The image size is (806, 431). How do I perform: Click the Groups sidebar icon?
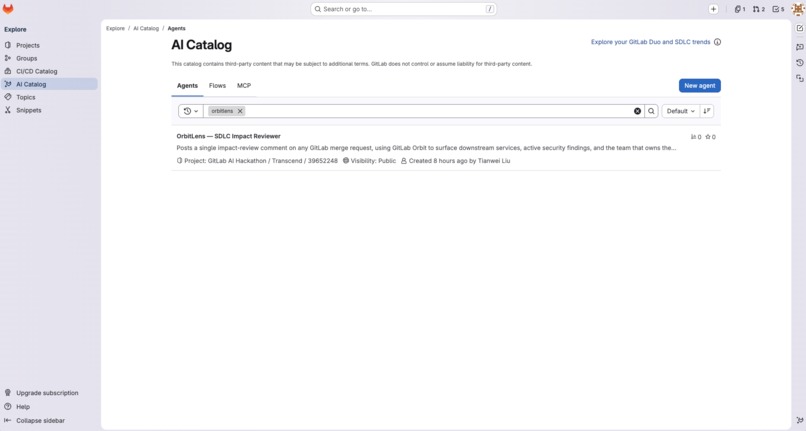point(8,58)
